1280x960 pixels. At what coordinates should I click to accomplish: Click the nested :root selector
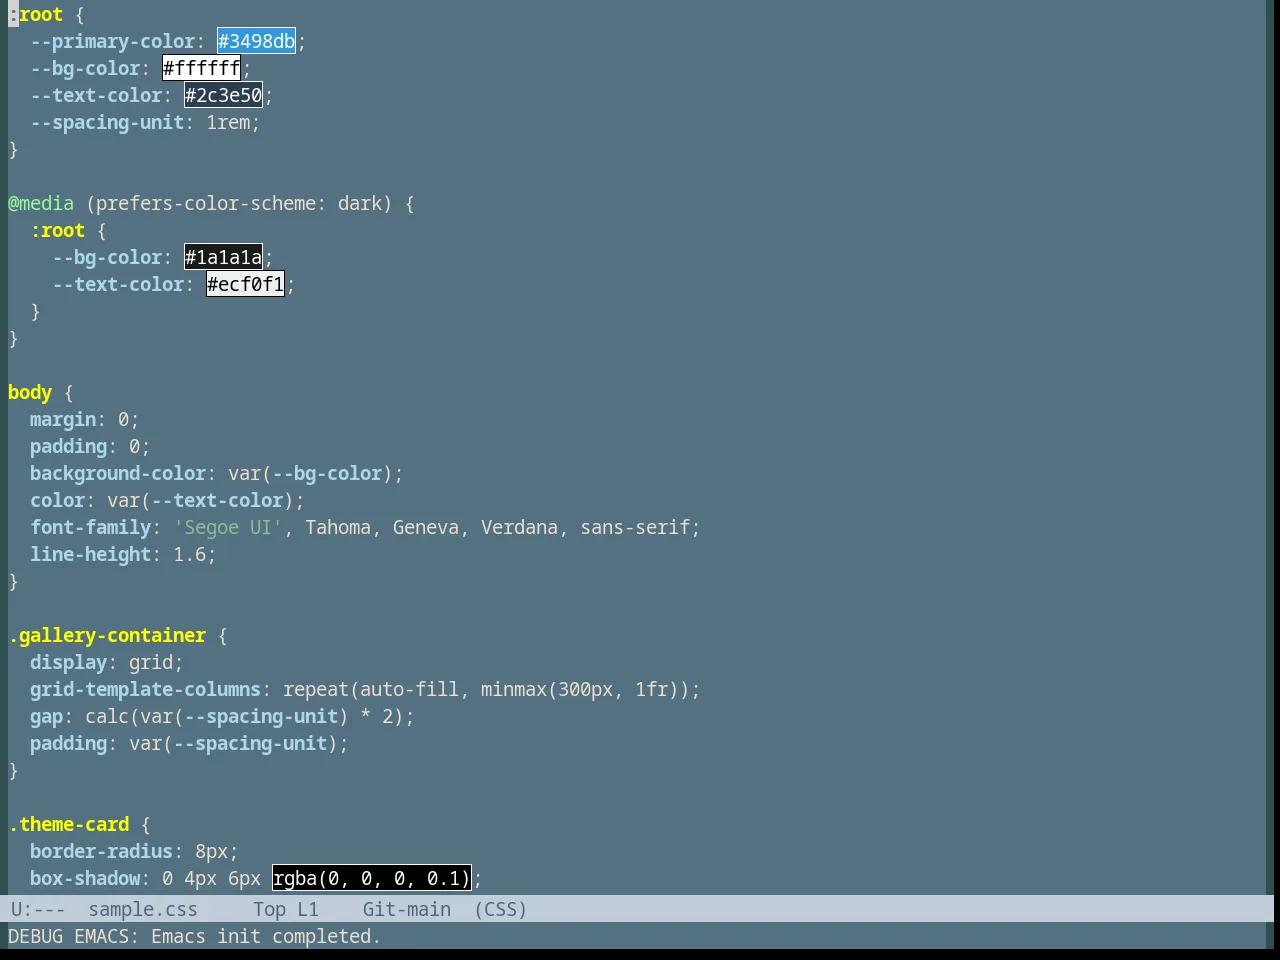click(57, 230)
